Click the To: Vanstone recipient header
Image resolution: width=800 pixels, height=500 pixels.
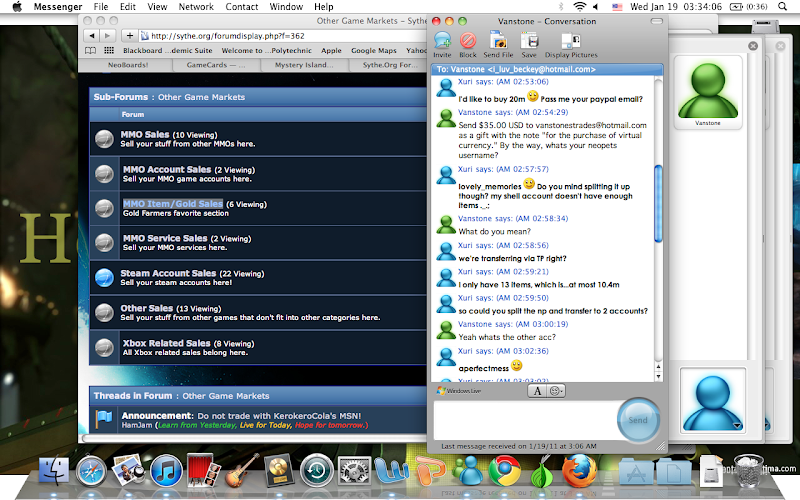(x=547, y=69)
